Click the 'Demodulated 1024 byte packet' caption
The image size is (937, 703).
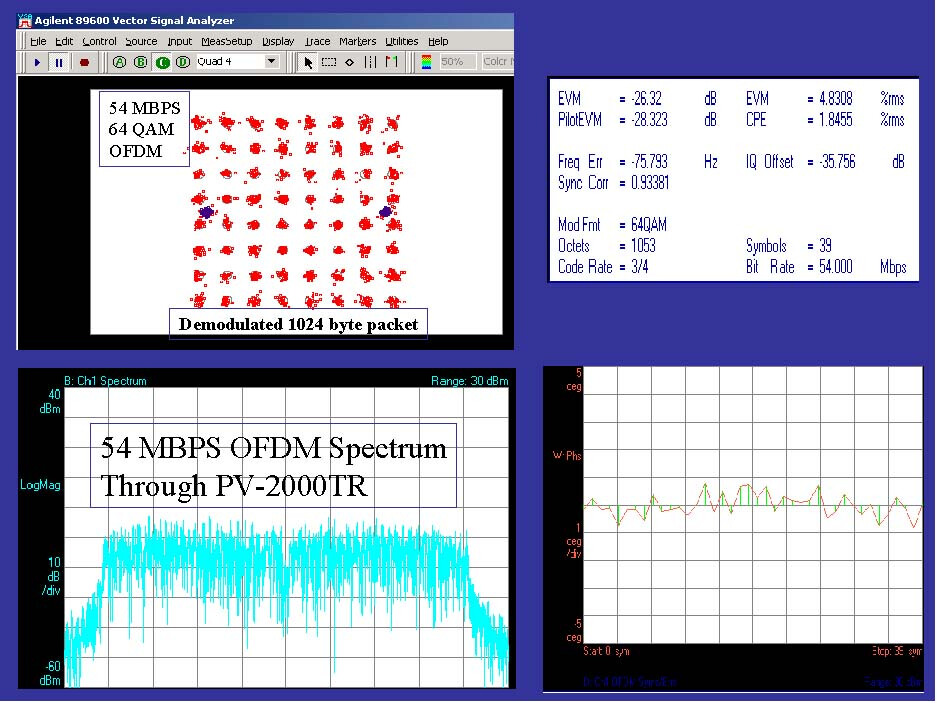298,325
